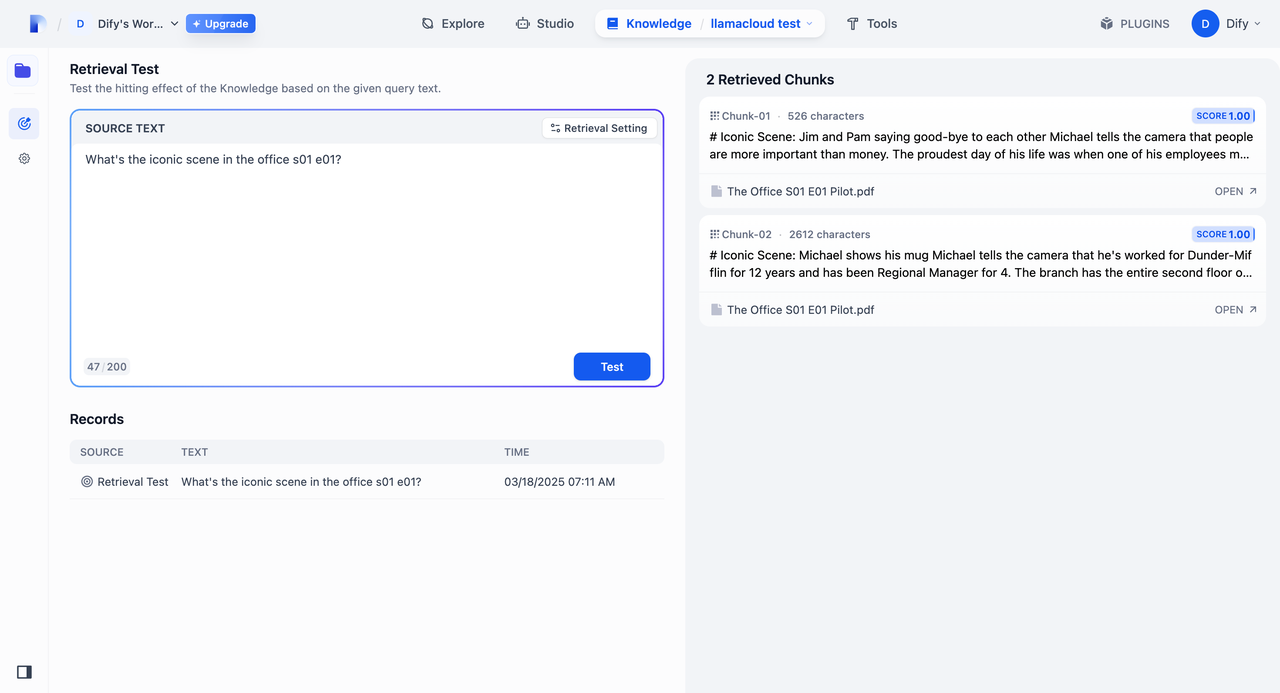1280x693 pixels.
Task: Open the Chunk-01 source PDF link
Action: [1235, 191]
